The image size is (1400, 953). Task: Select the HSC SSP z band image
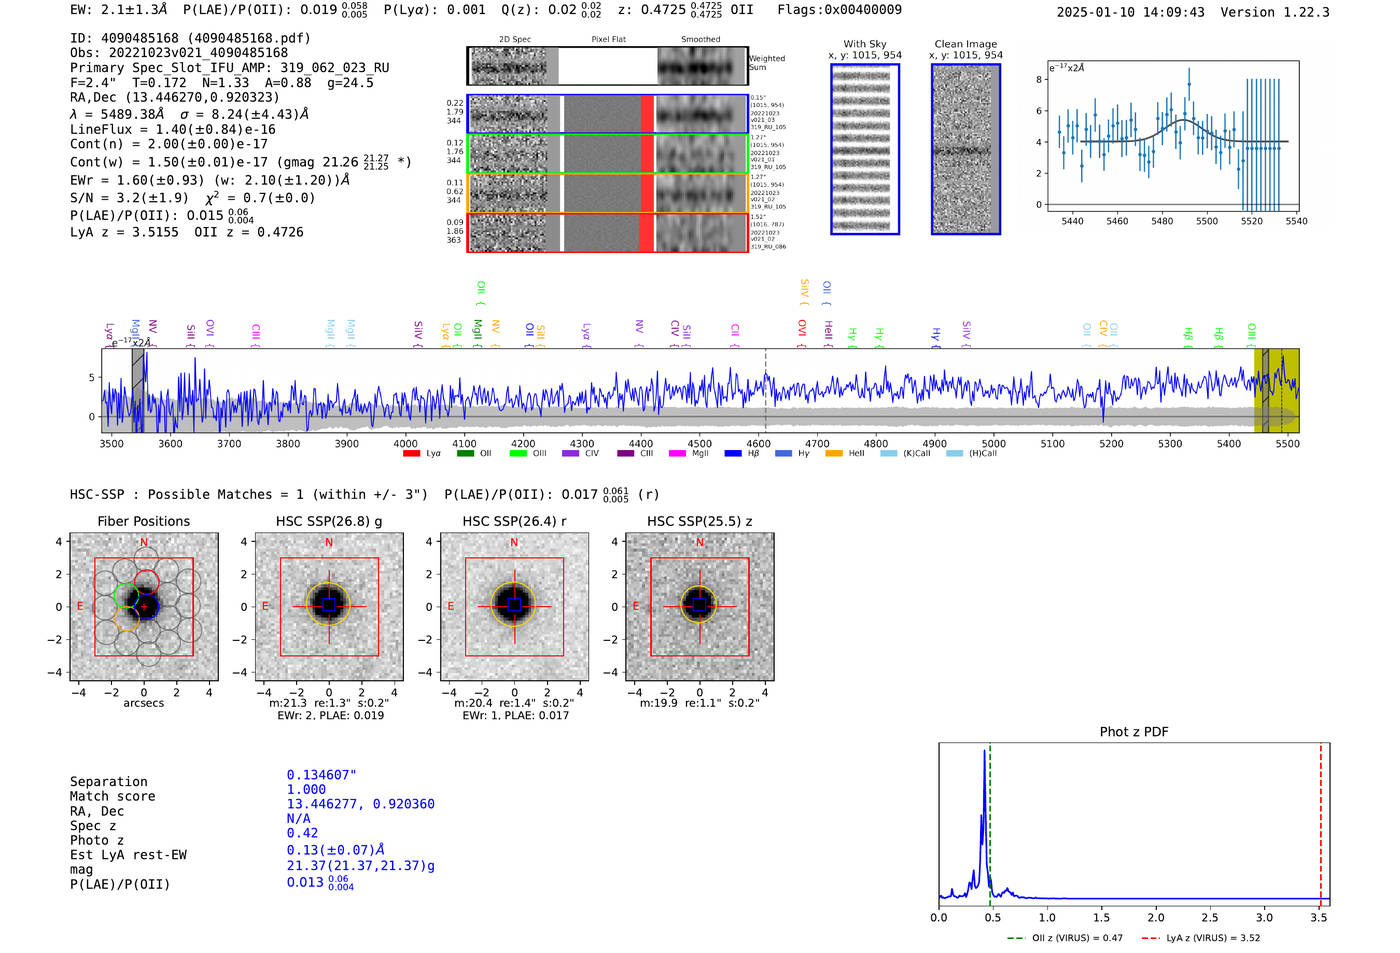[699, 607]
